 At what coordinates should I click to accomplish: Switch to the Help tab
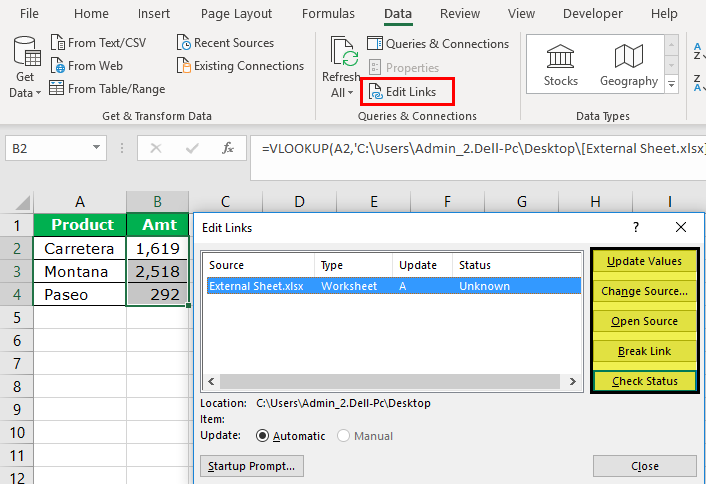pos(664,14)
